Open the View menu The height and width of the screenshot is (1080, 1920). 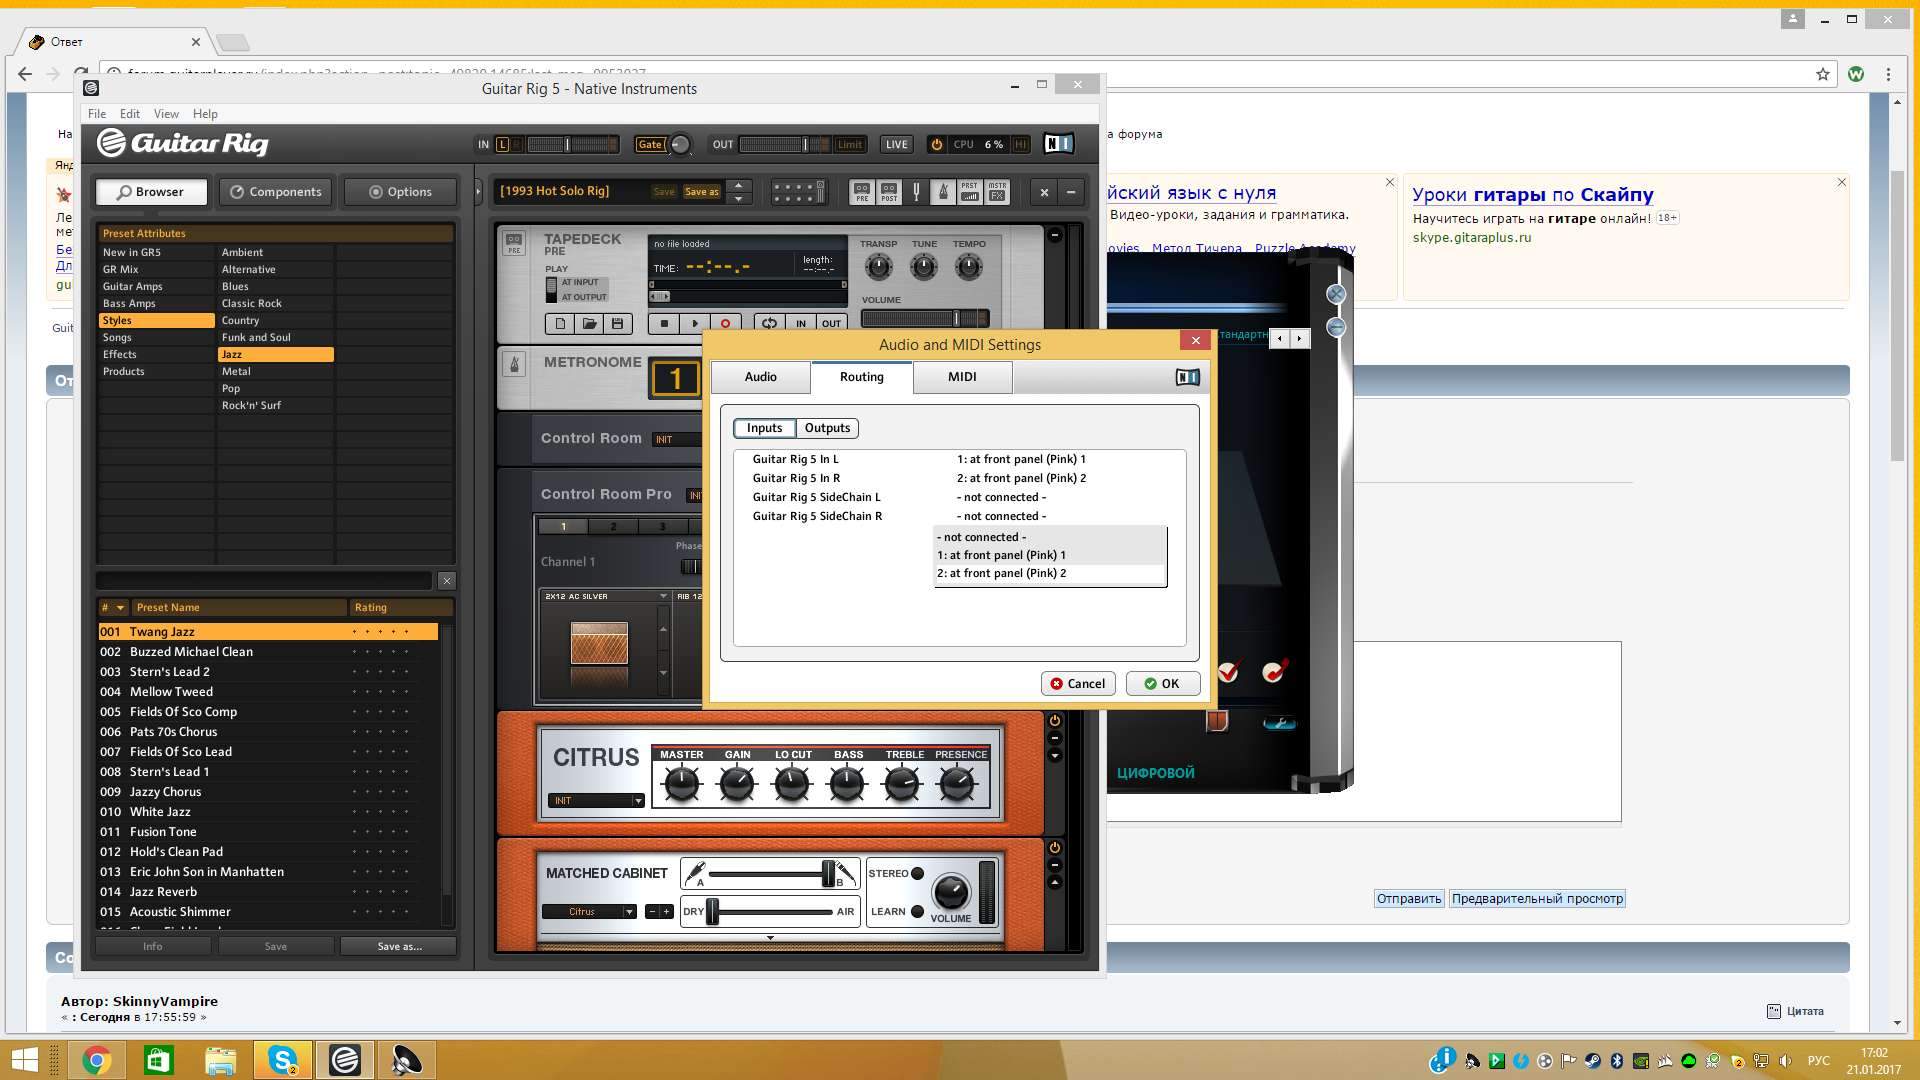[166, 114]
